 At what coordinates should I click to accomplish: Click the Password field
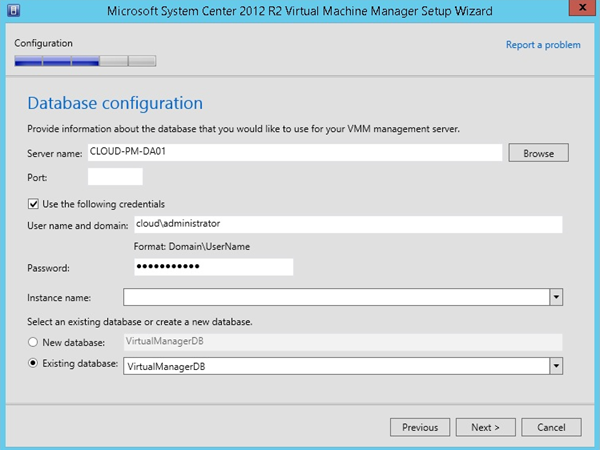tap(214, 267)
